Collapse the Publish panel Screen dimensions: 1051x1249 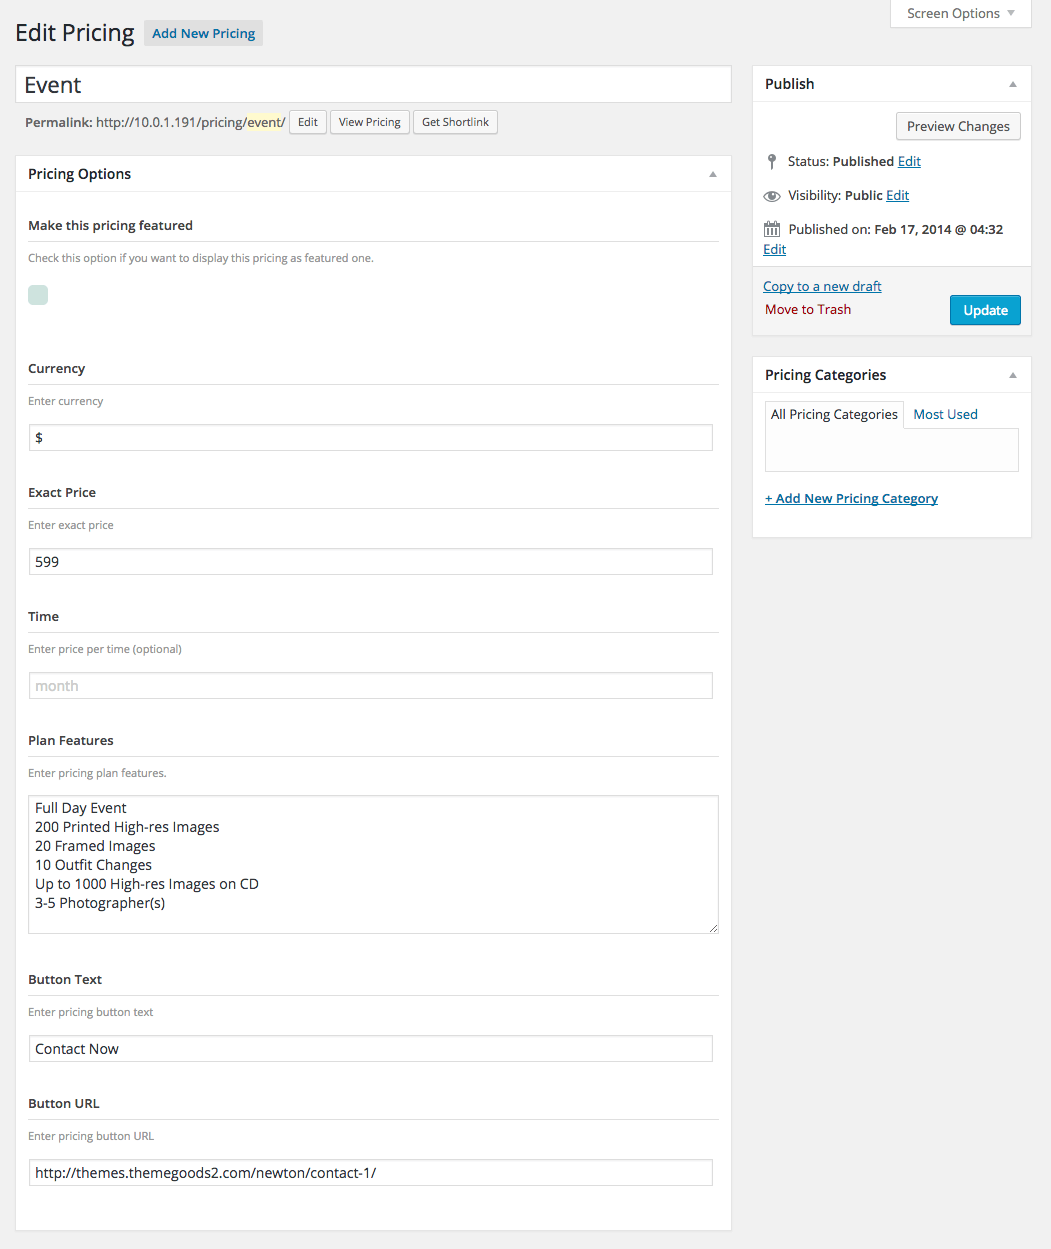pyautogui.click(x=1012, y=84)
